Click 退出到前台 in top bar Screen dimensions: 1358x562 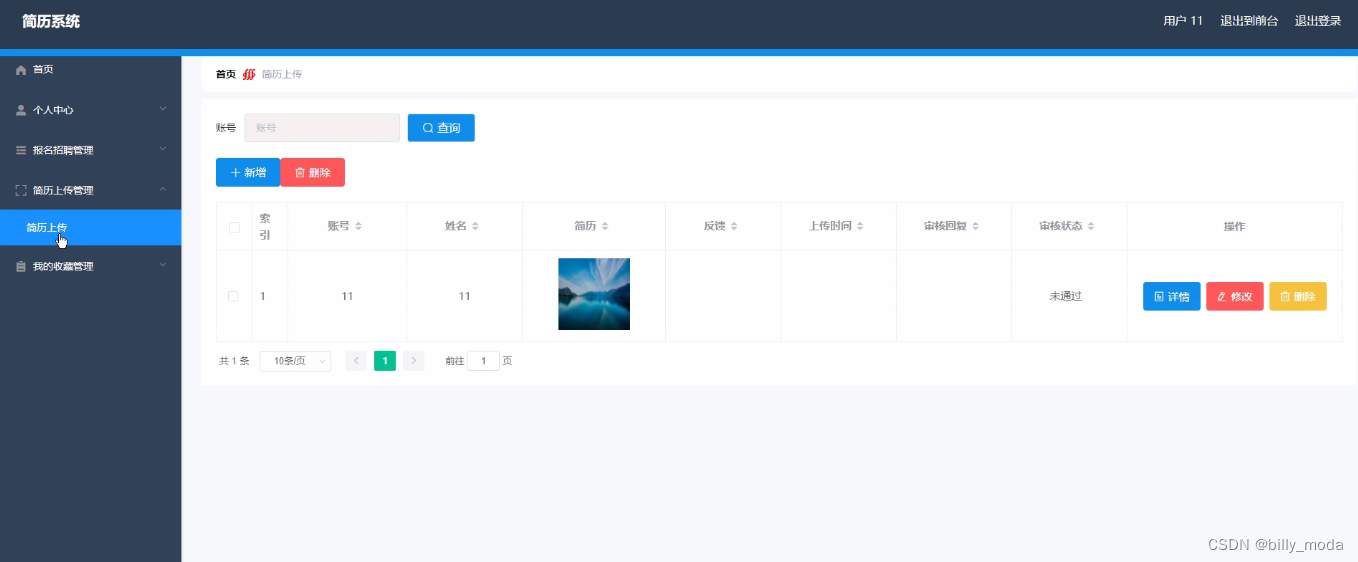click(x=1249, y=21)
